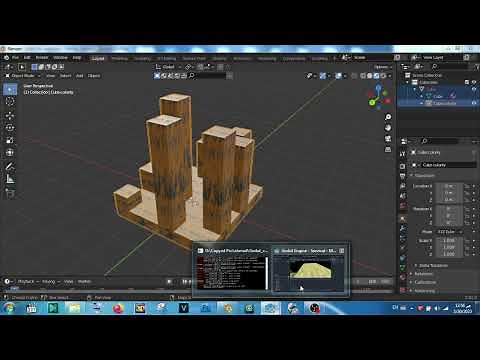Switch to wireframe viewport shading
This screenshot has width=480, height=360.
pos(363,76)
